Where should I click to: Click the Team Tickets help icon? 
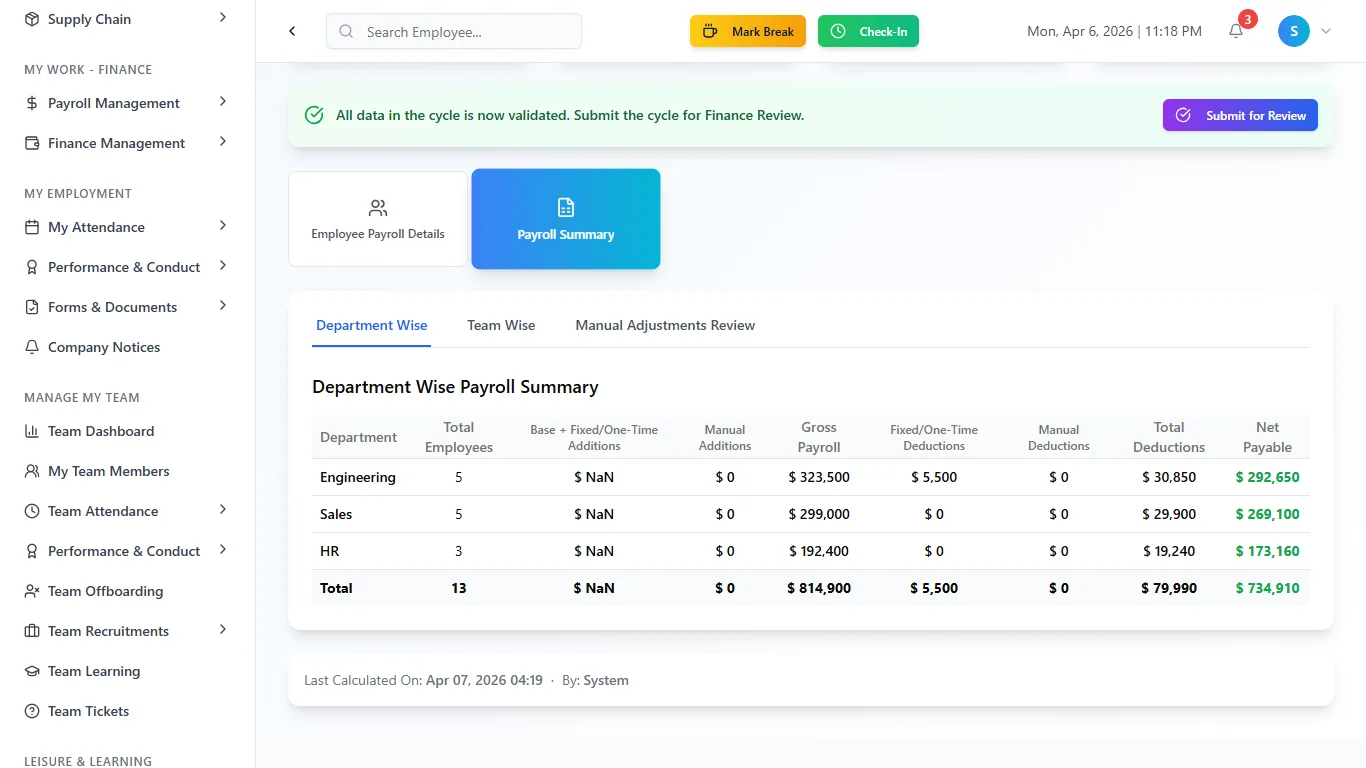pos(31,711)
